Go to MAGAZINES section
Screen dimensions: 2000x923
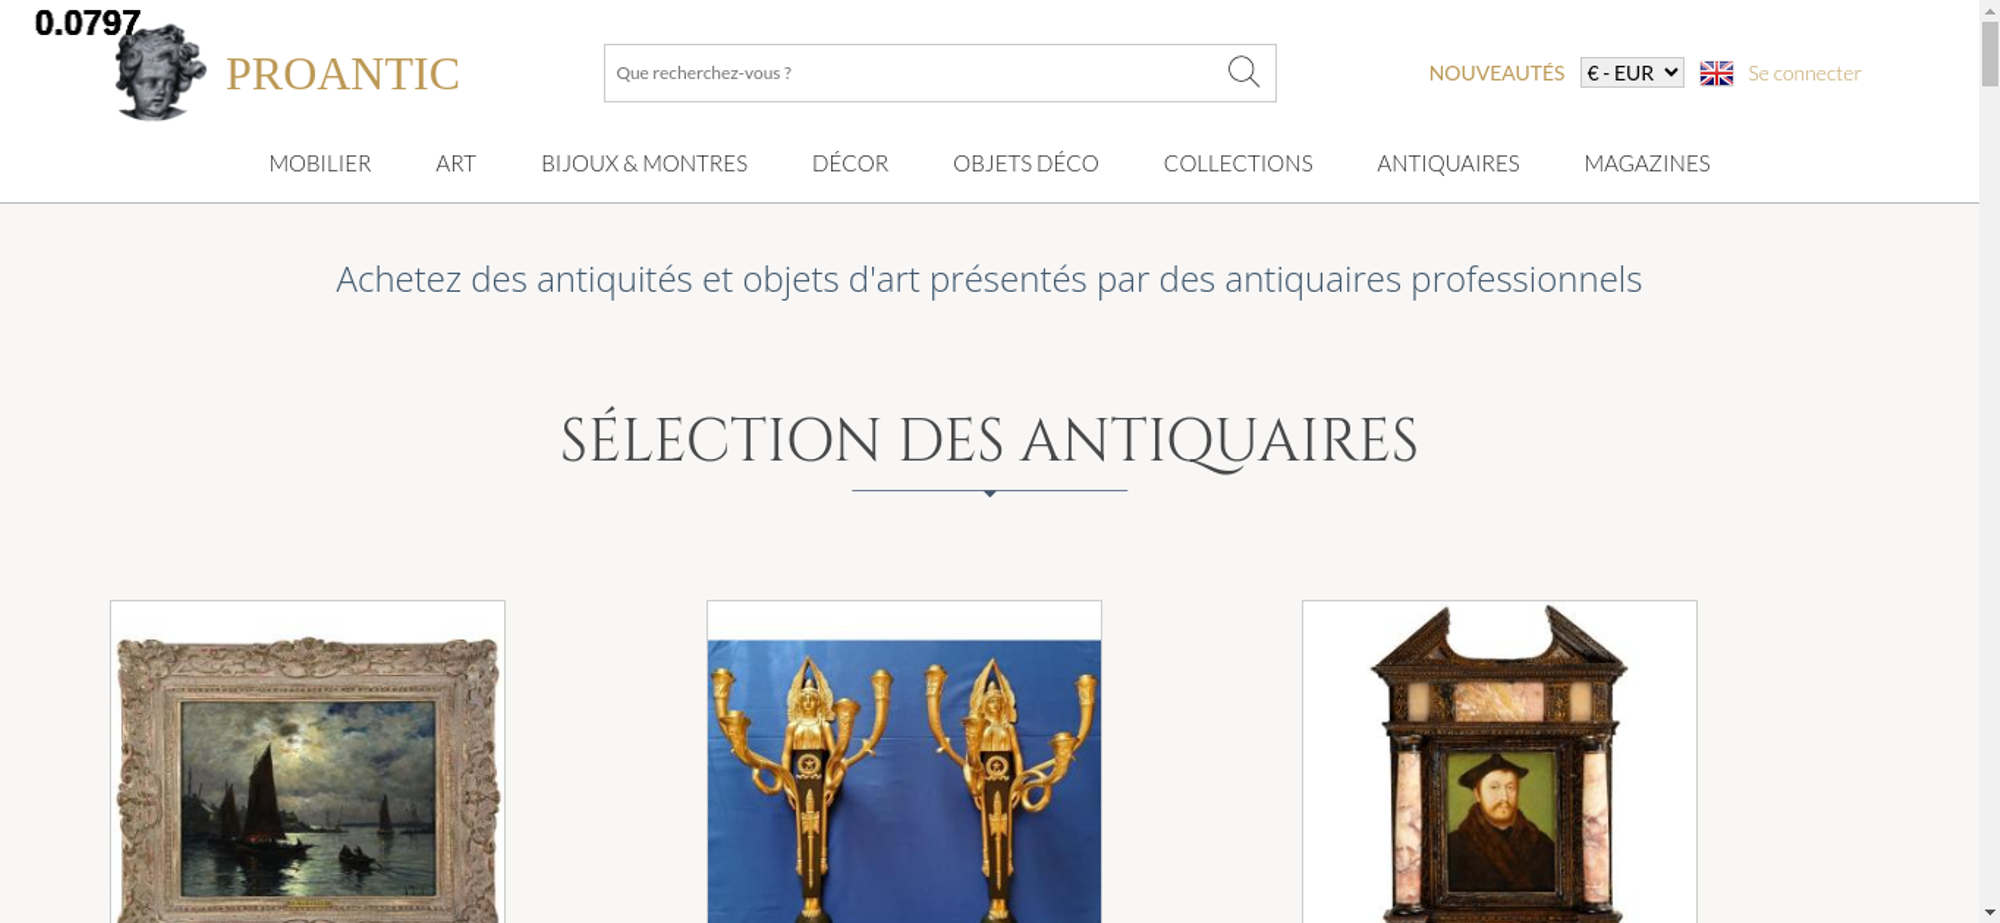point(1647,163)
